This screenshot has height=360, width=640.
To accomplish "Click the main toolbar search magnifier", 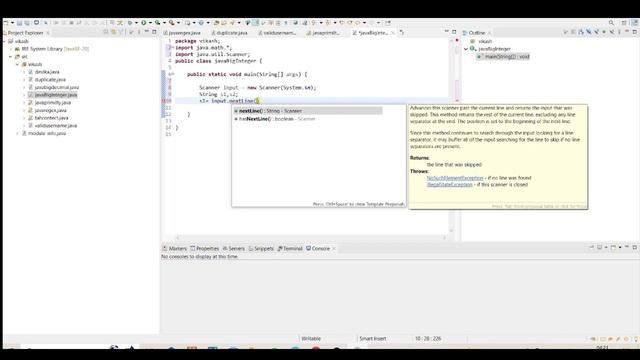I will pos(611,23).
